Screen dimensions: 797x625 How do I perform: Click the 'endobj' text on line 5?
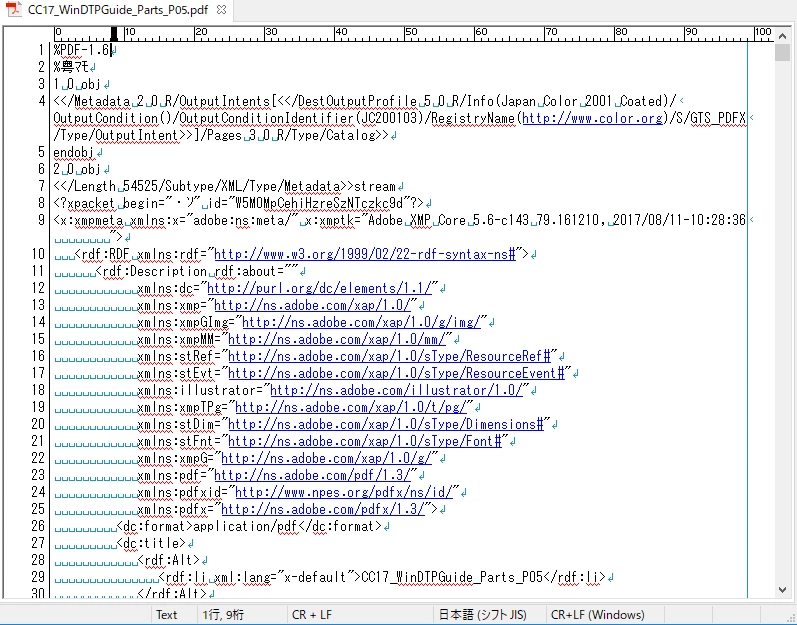(74, 152)
